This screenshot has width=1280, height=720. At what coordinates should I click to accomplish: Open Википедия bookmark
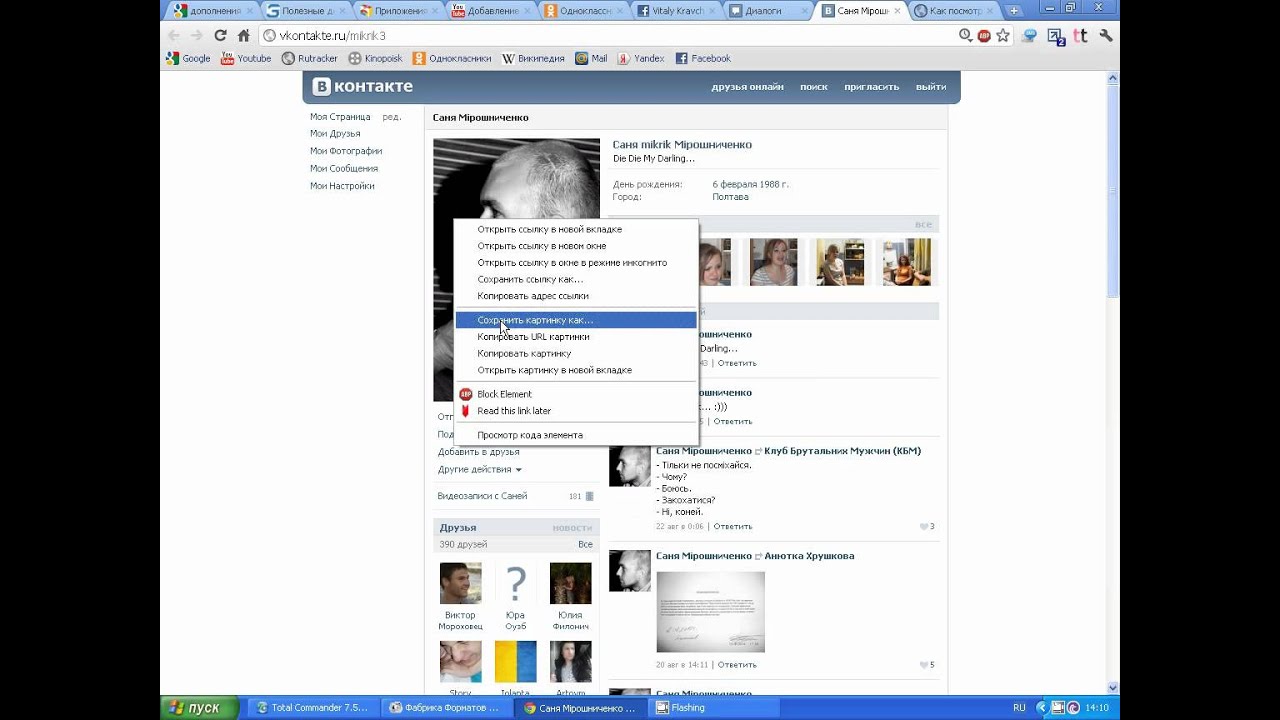point(533,58)
